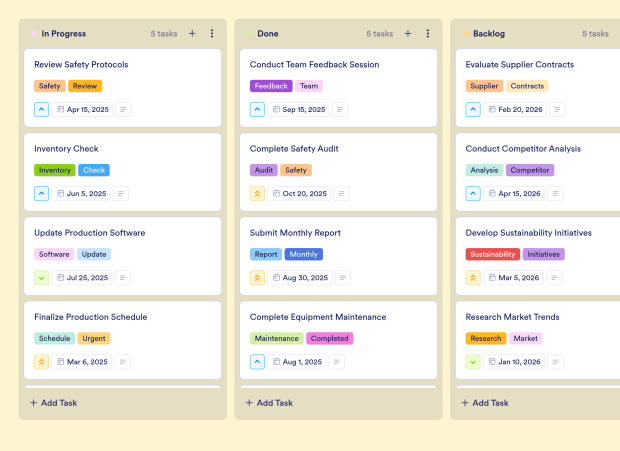Image resolution: width=620 pixels, height=451 pixels.
Task: Click the Maintenance tag
Action: 276,339
